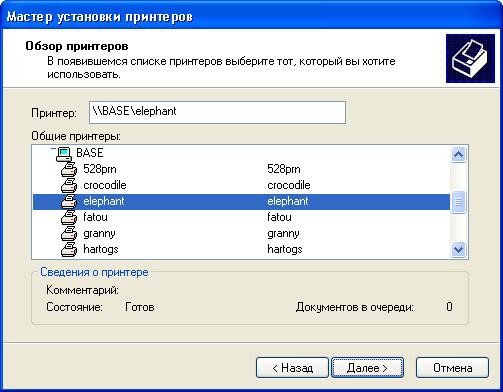Click the Документов в очереди label
Image resolution: width=503 pixels, height=392 pixels.
(355, 307)
